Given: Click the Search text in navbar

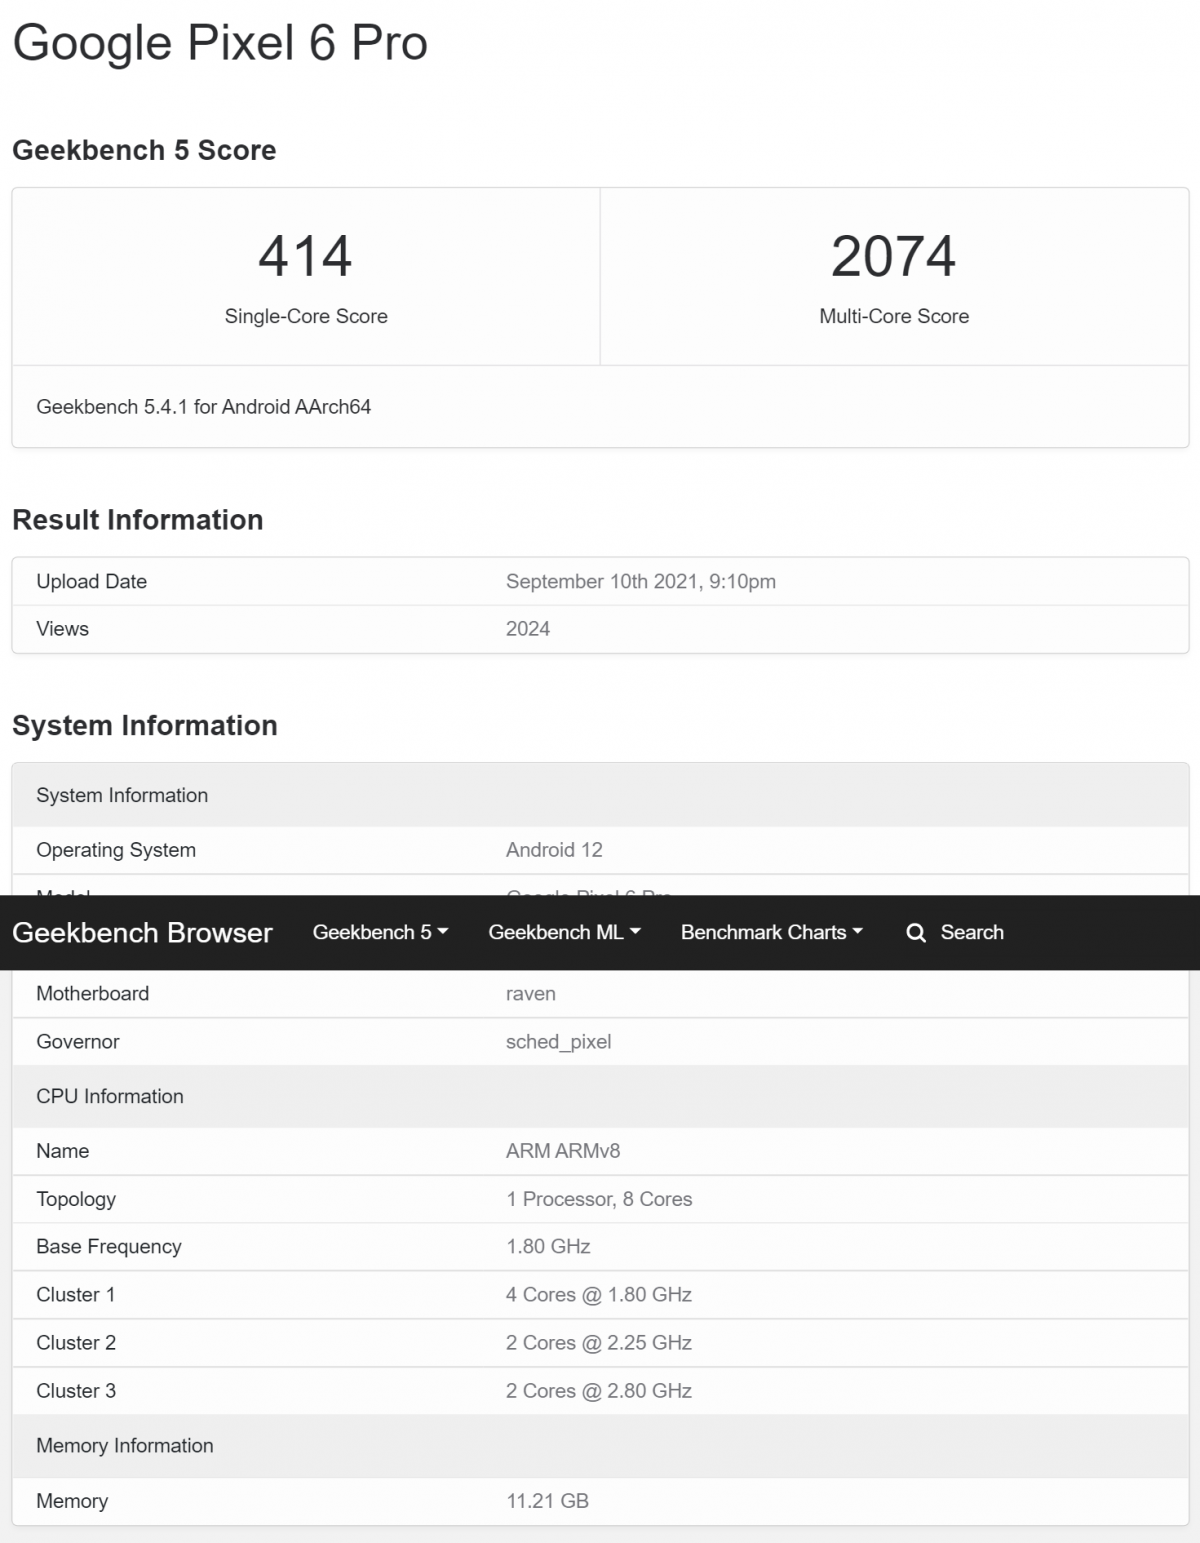Looking at the screenshot, I should 971,932.
